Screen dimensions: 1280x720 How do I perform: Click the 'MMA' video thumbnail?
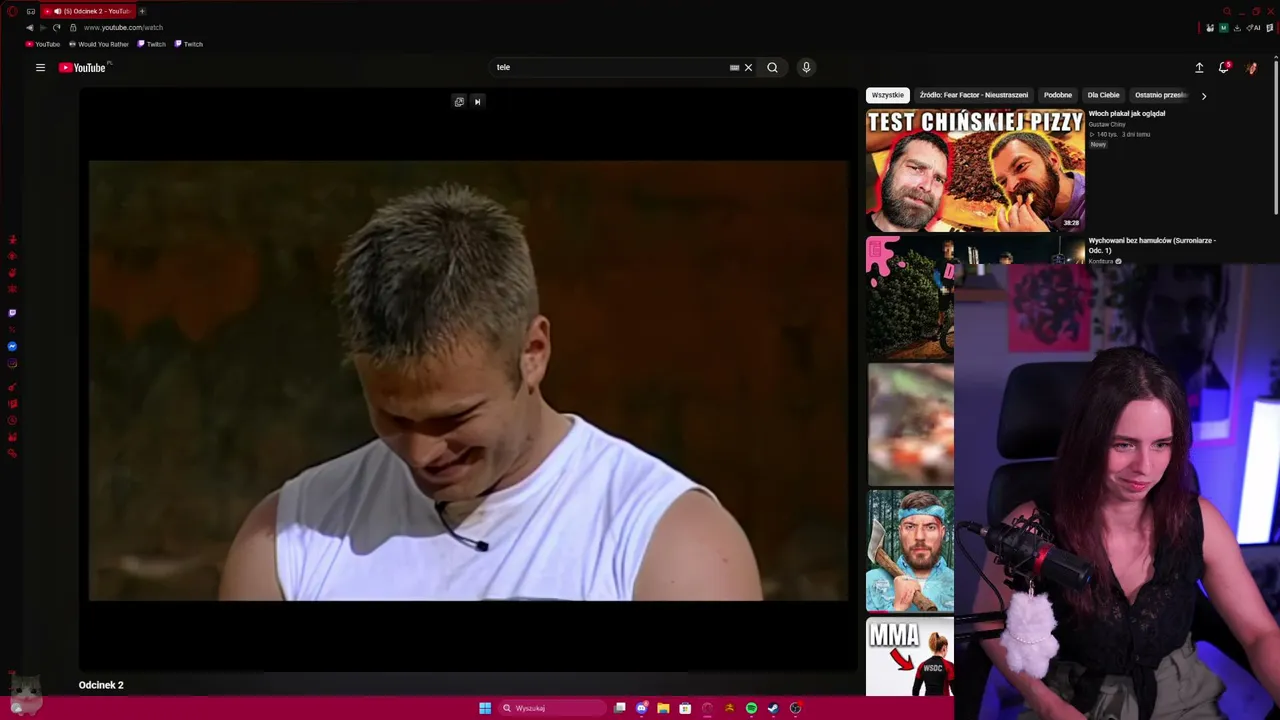coord(910,657)
